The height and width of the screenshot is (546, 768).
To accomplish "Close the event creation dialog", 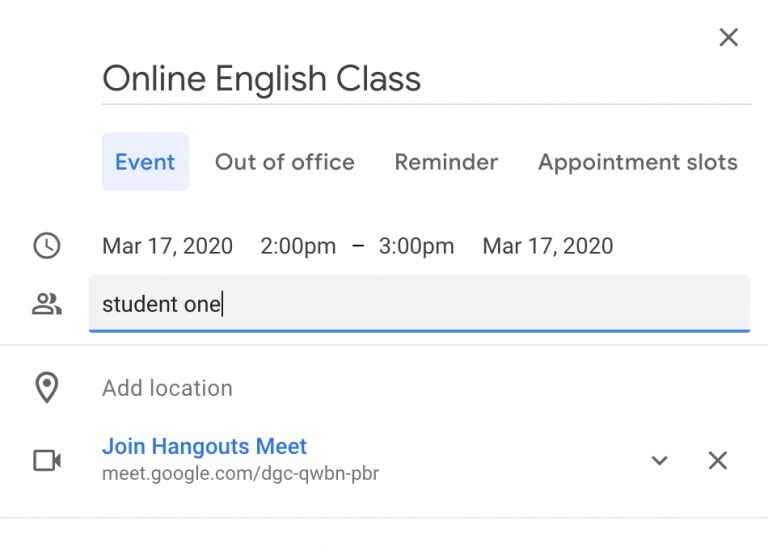I will [x=729, y=38].
